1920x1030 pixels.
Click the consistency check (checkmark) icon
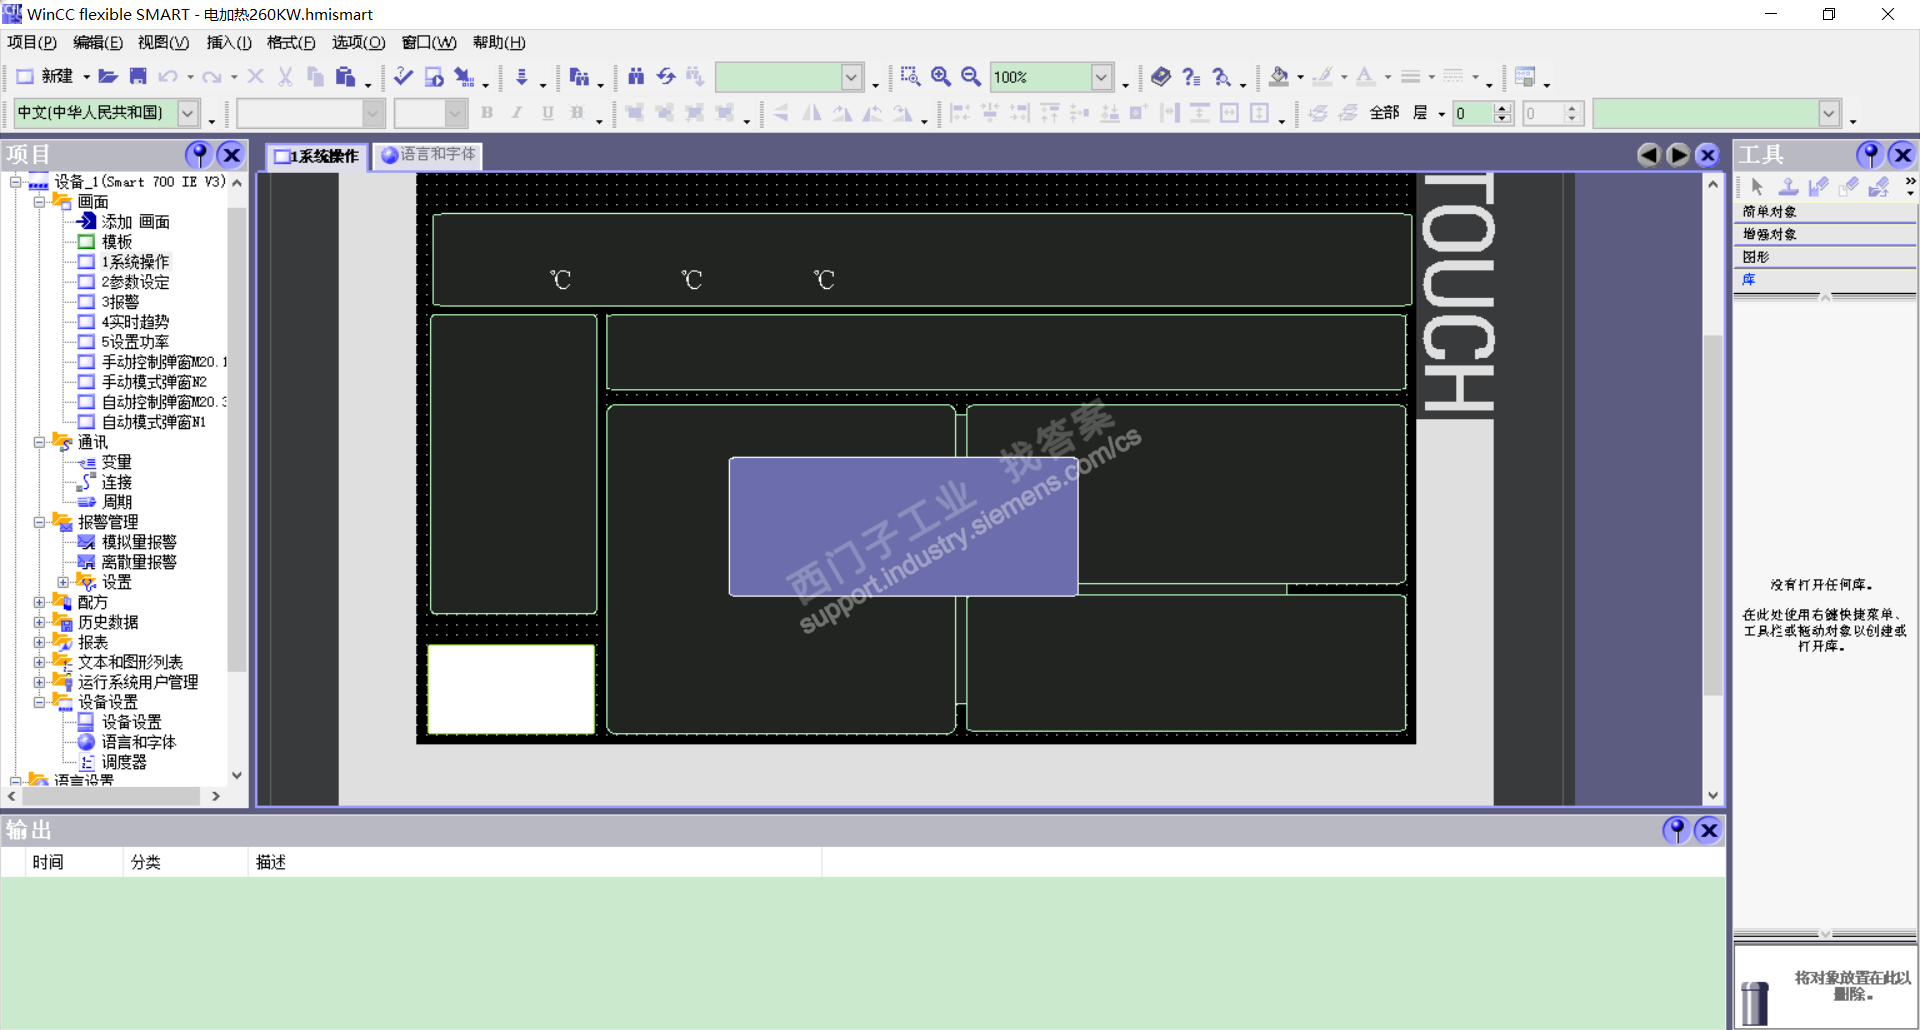403,76
